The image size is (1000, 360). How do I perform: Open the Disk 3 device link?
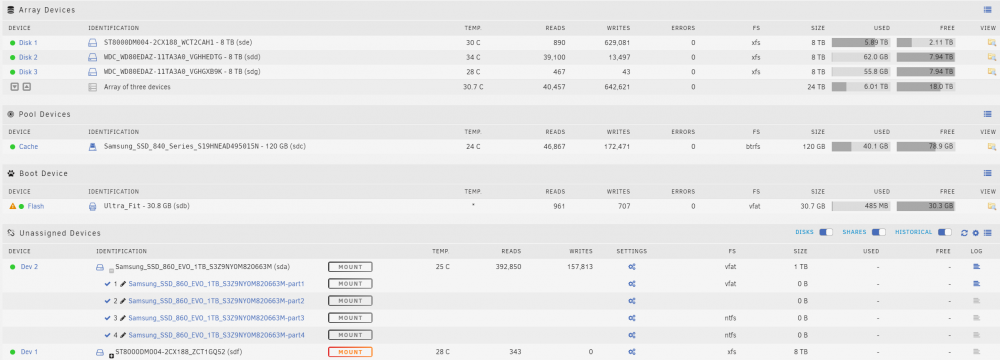tap(28, 71)
